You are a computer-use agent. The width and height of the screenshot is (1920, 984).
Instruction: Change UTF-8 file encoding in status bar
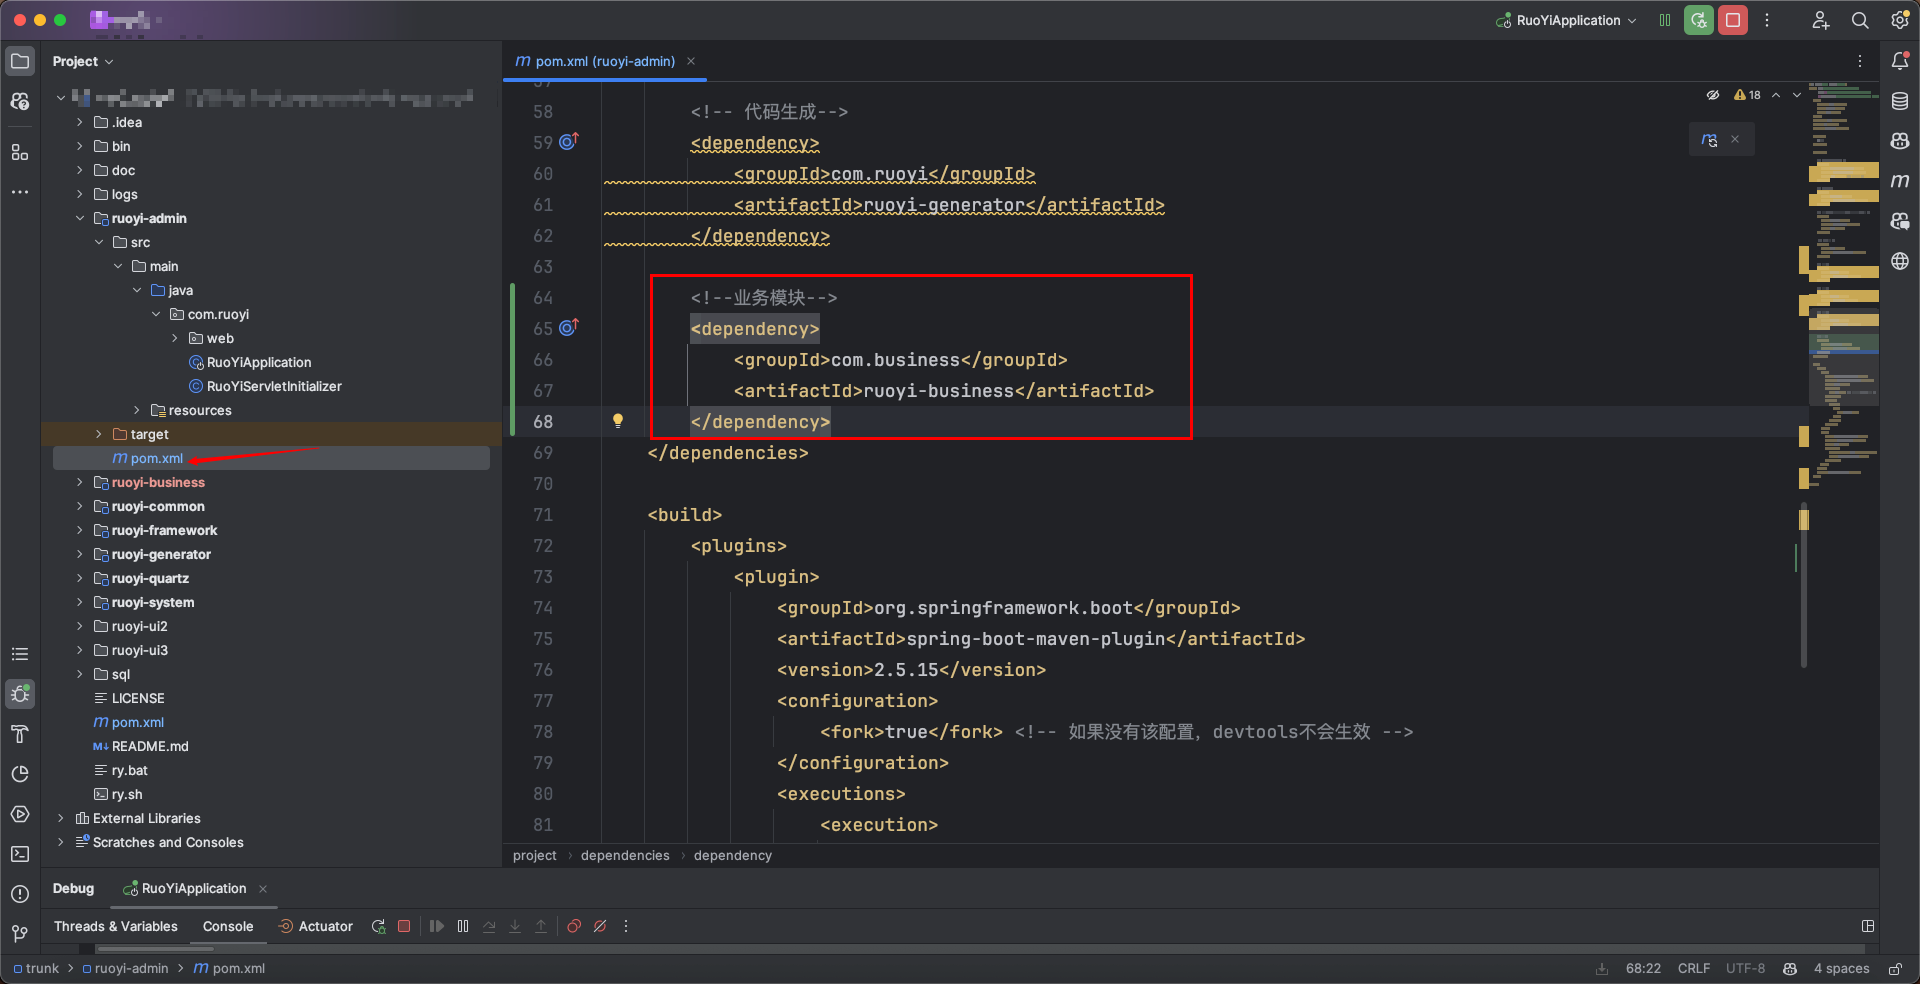pos(1745,968)
